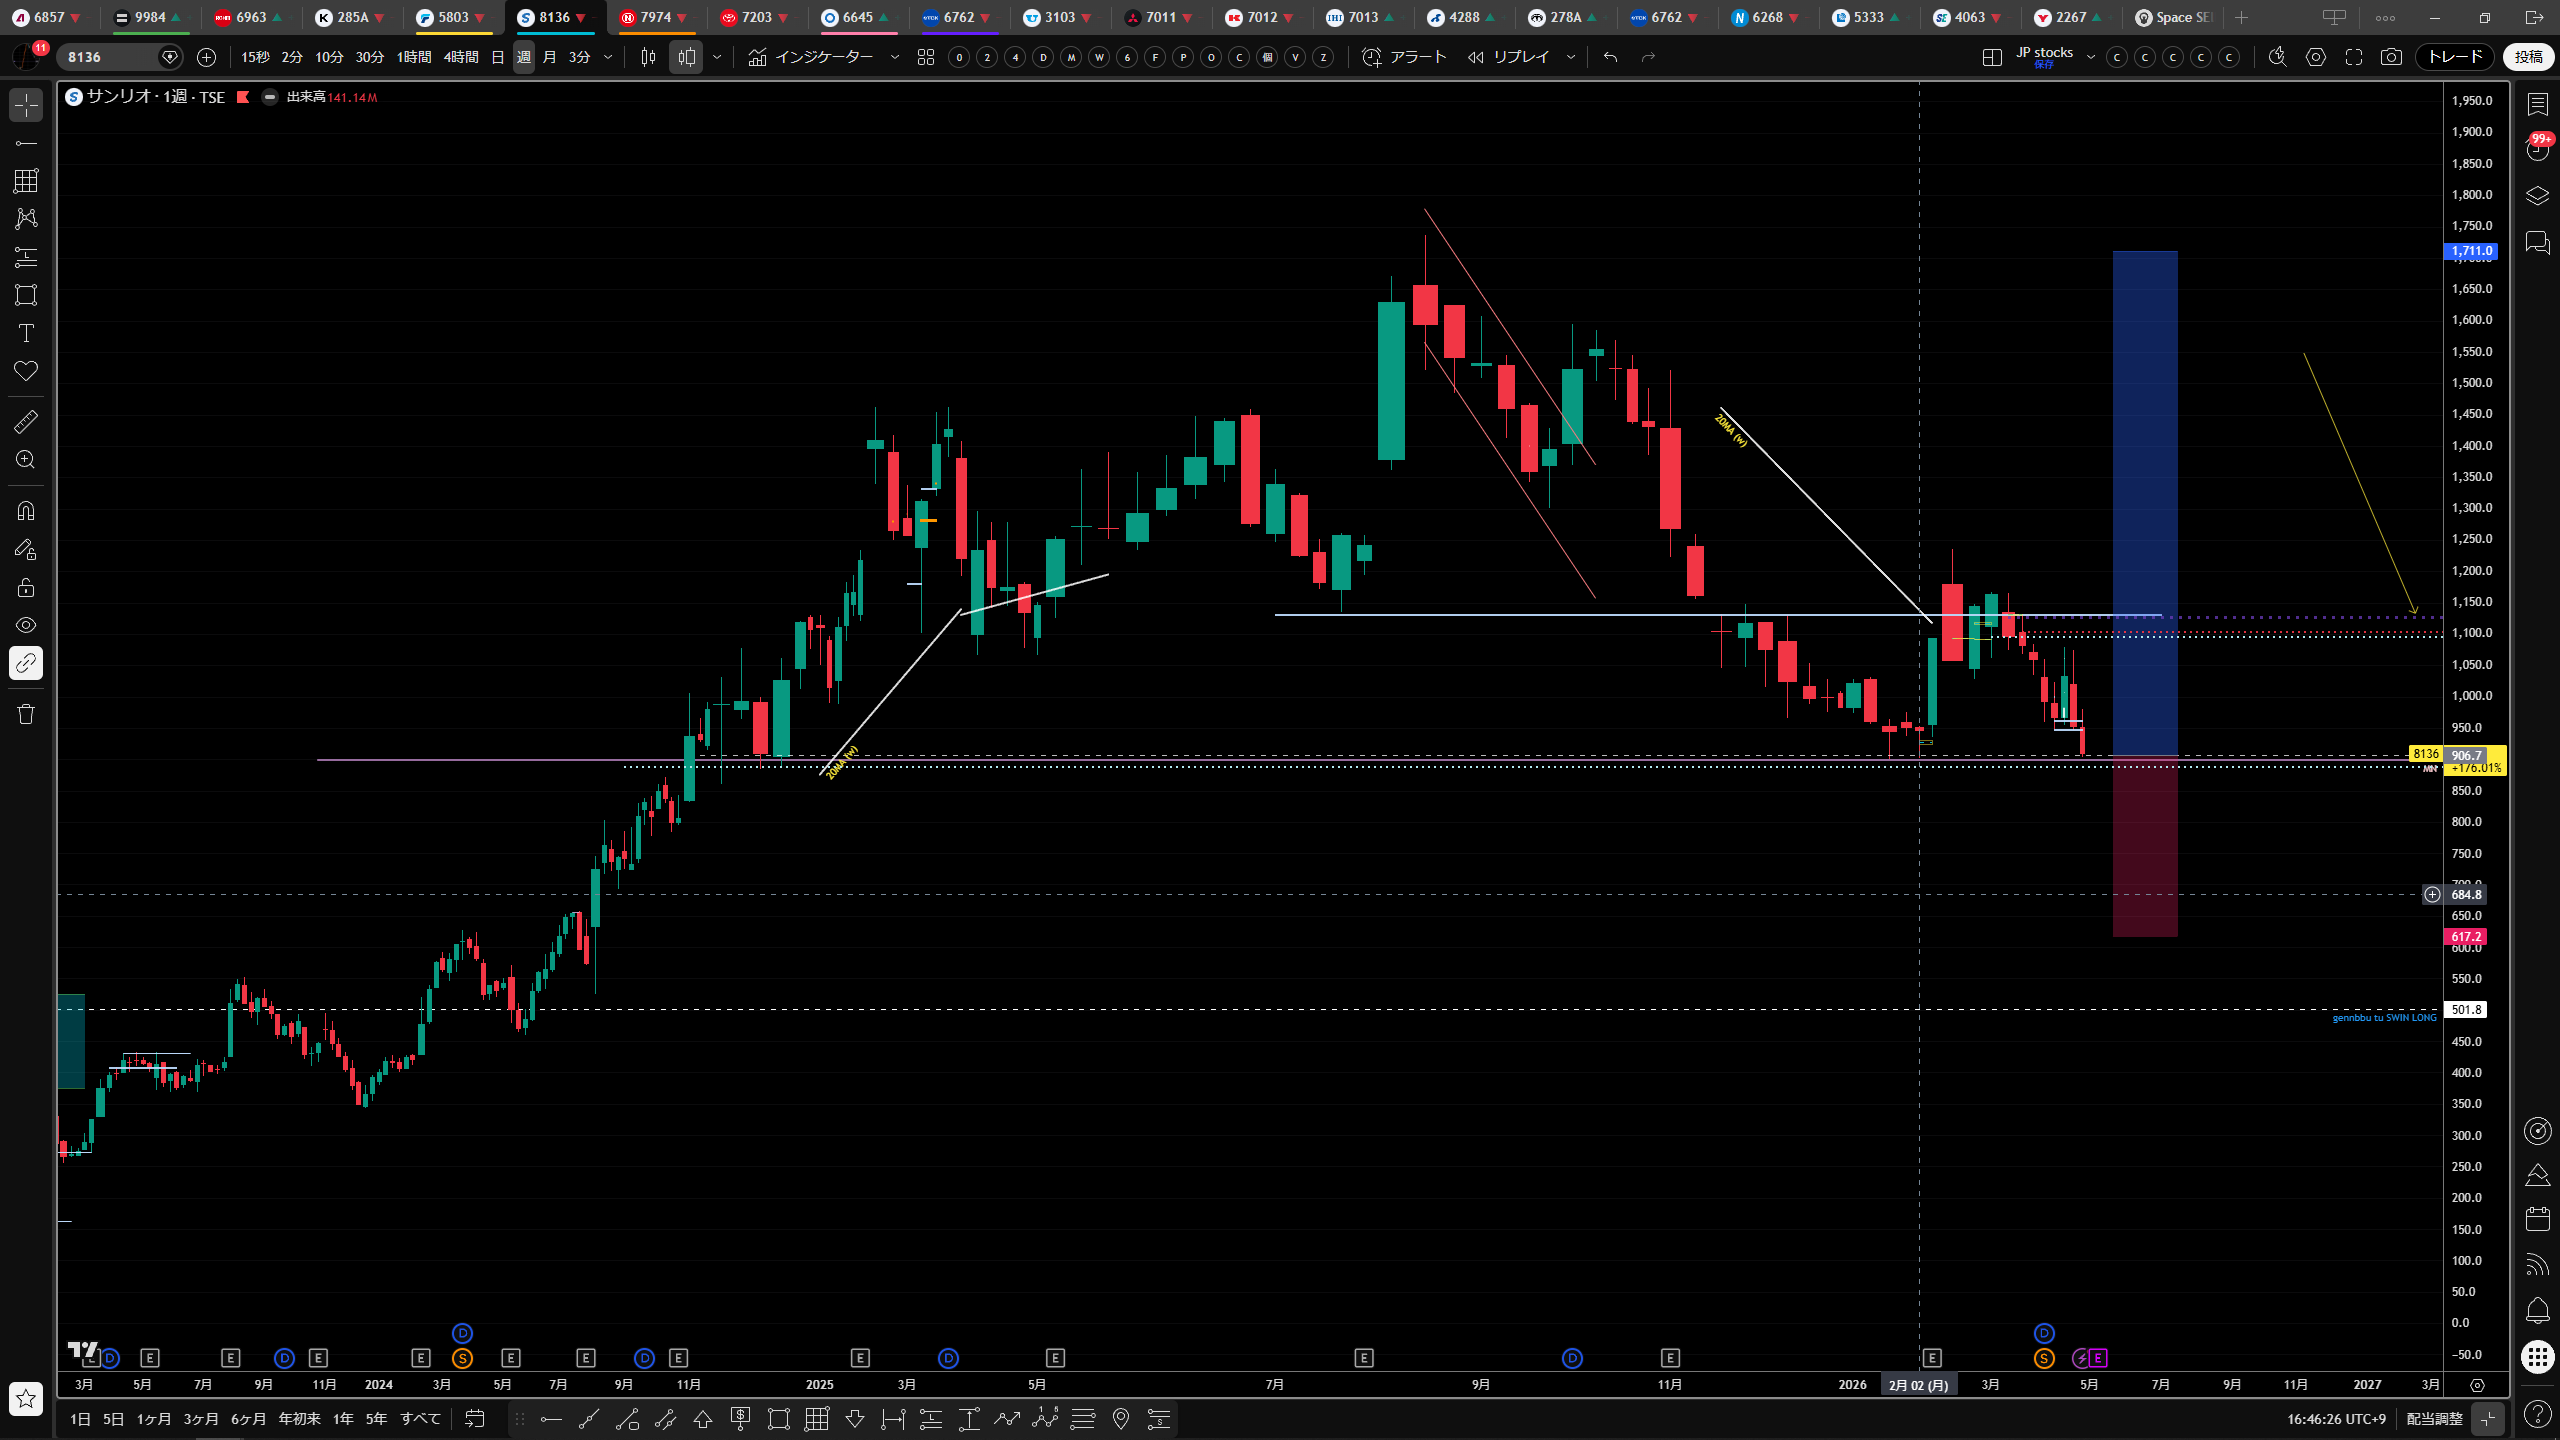2560x1440 pixels.
Task: Create an アラート alert
Action: [x=1404, y=57]
